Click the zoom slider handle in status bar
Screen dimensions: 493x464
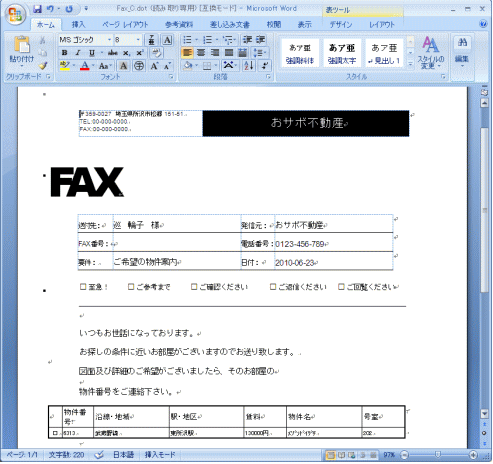coord(438,455)
